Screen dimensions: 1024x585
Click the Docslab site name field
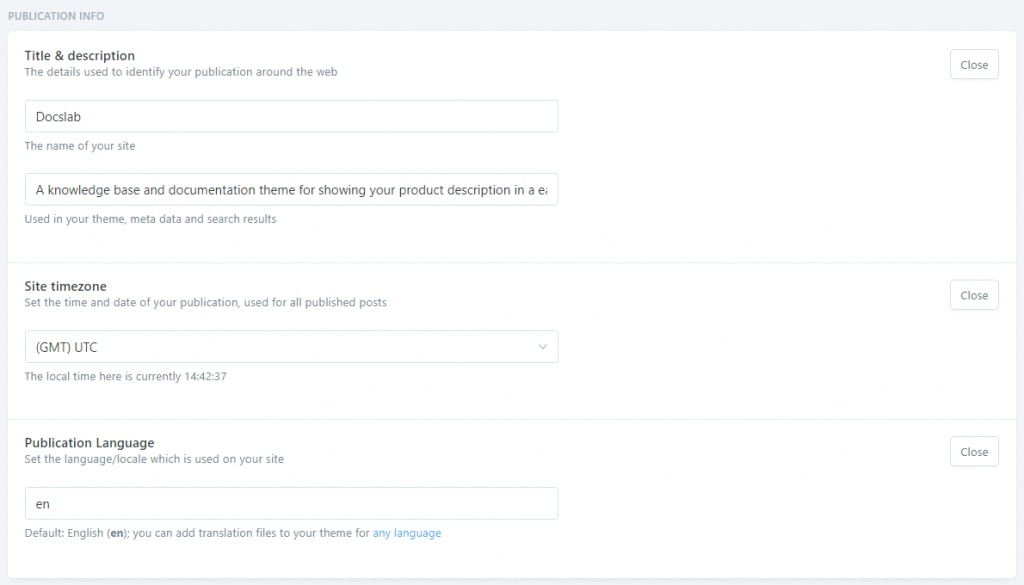291,116
